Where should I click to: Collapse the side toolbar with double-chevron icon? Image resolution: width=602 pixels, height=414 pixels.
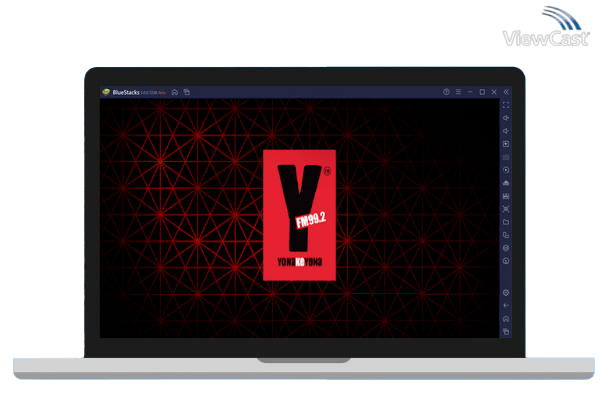(x=506, y=92)
